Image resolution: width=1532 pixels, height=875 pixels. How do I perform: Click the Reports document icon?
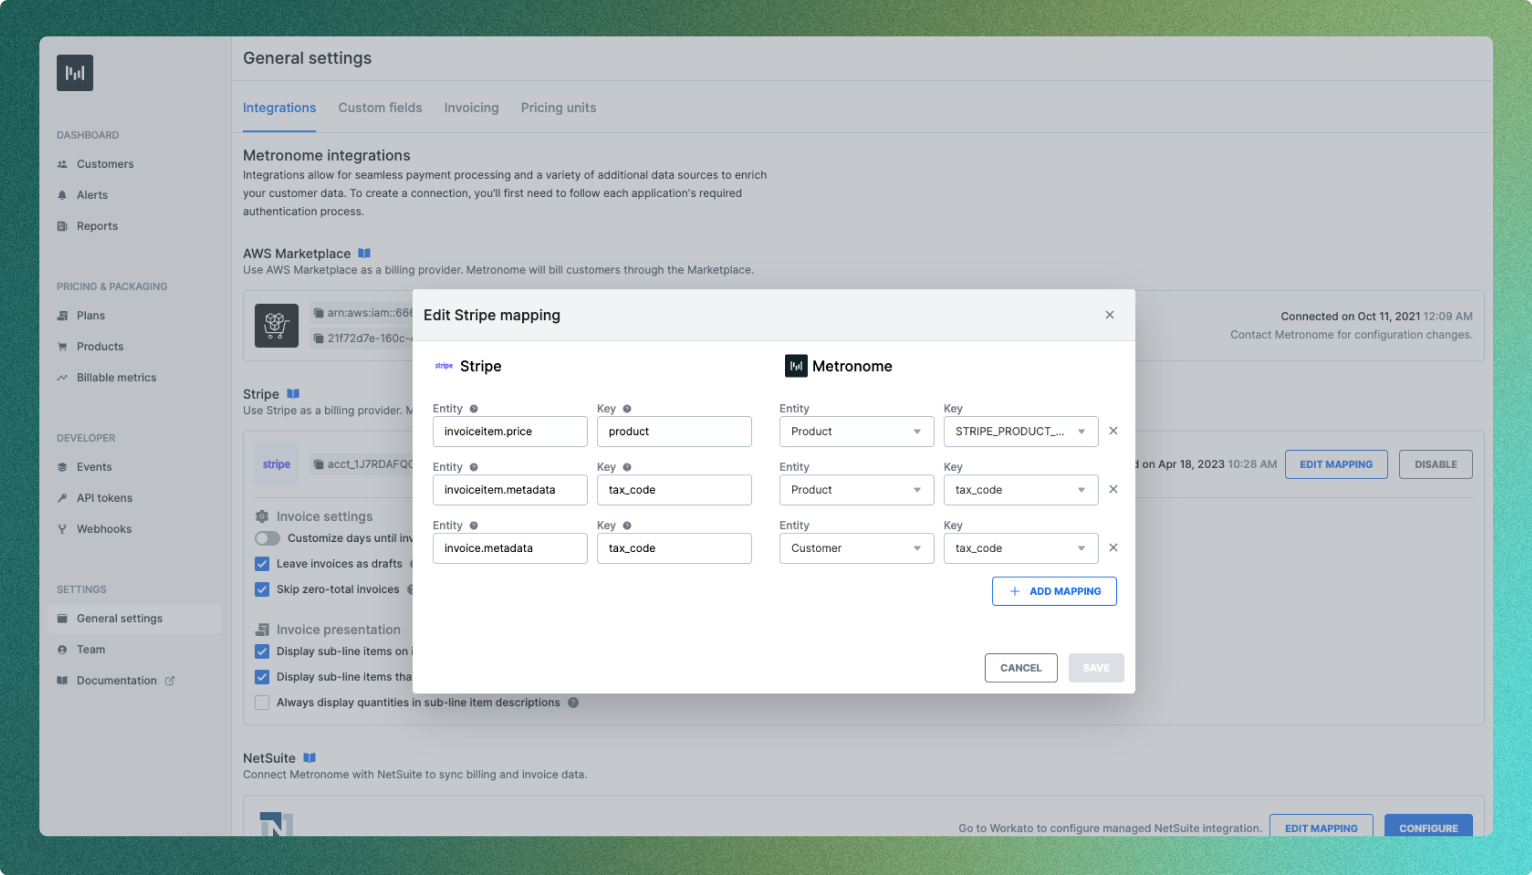point(62,226)
